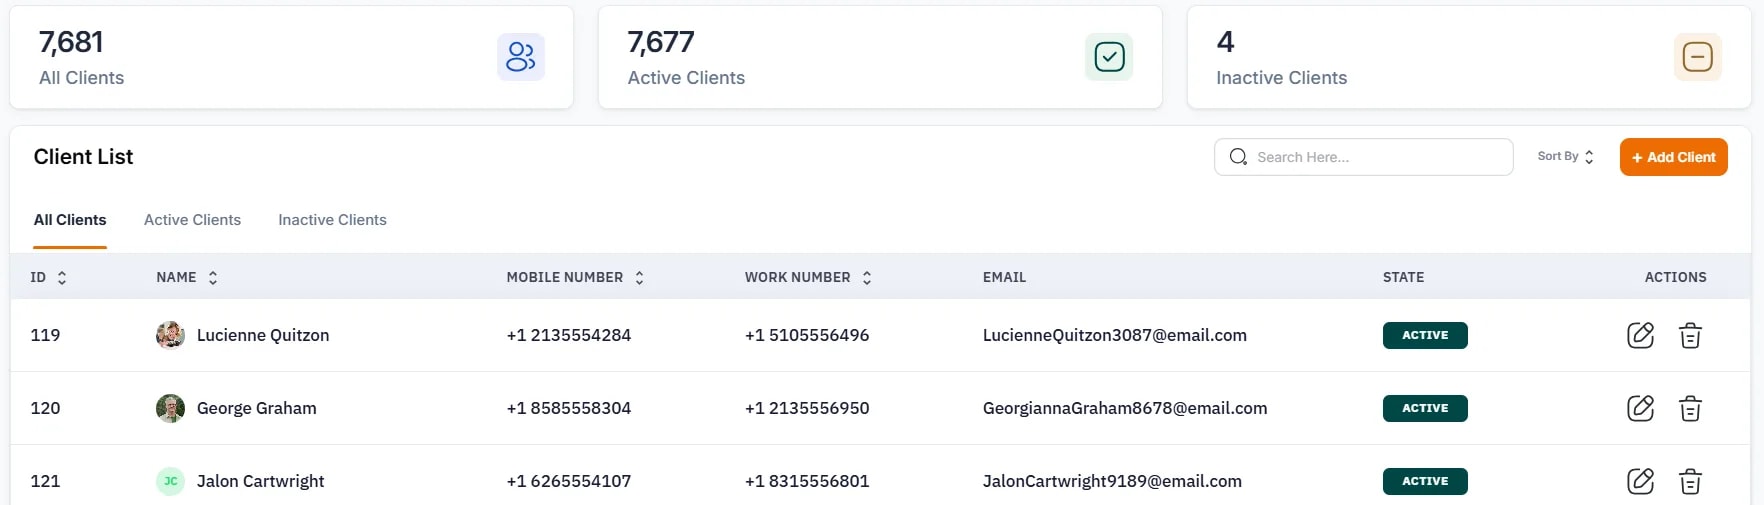
Task: Open the Sort By dropdown
Action: pyautogui.click(x=1566, y=157)
